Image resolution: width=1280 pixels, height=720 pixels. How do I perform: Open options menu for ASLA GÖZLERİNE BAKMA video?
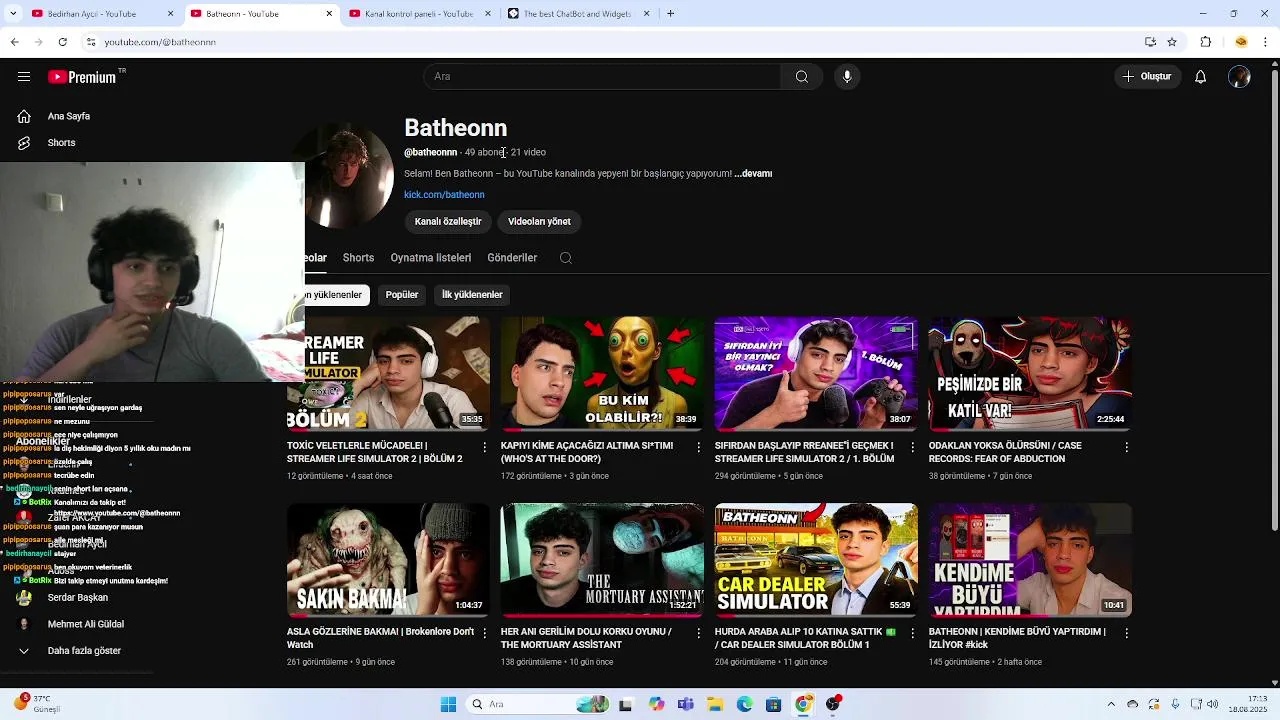pos(485,633)
